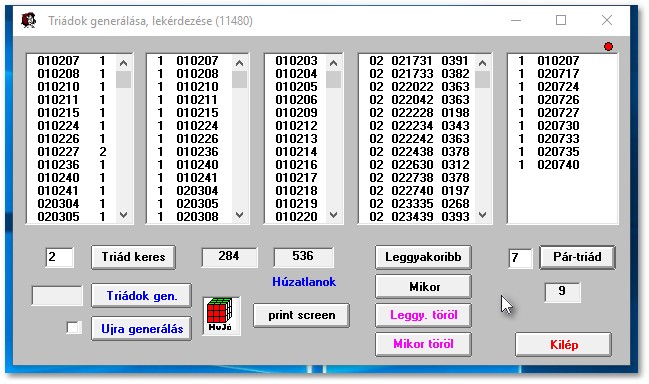Screen dimensions: 649x384
Task: Click the empty field left of Triádok gen.
Action: pyautogui.click(x=57, y=296)
